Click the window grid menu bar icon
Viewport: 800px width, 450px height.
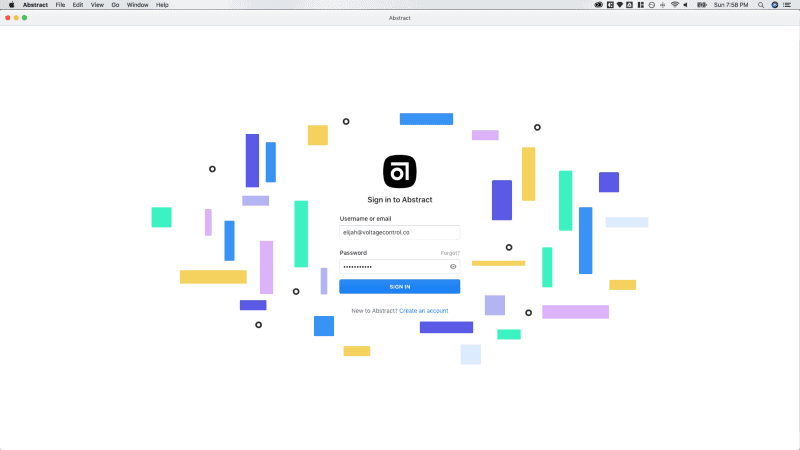coord(641,5)
